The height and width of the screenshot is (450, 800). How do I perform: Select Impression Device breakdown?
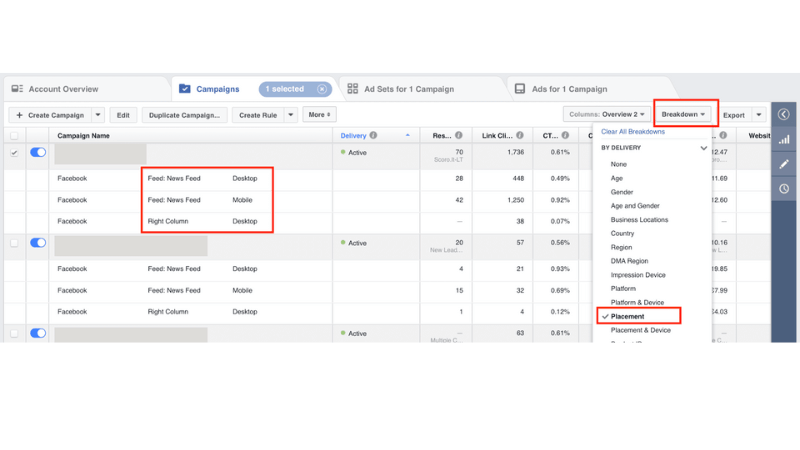[638, 275]
